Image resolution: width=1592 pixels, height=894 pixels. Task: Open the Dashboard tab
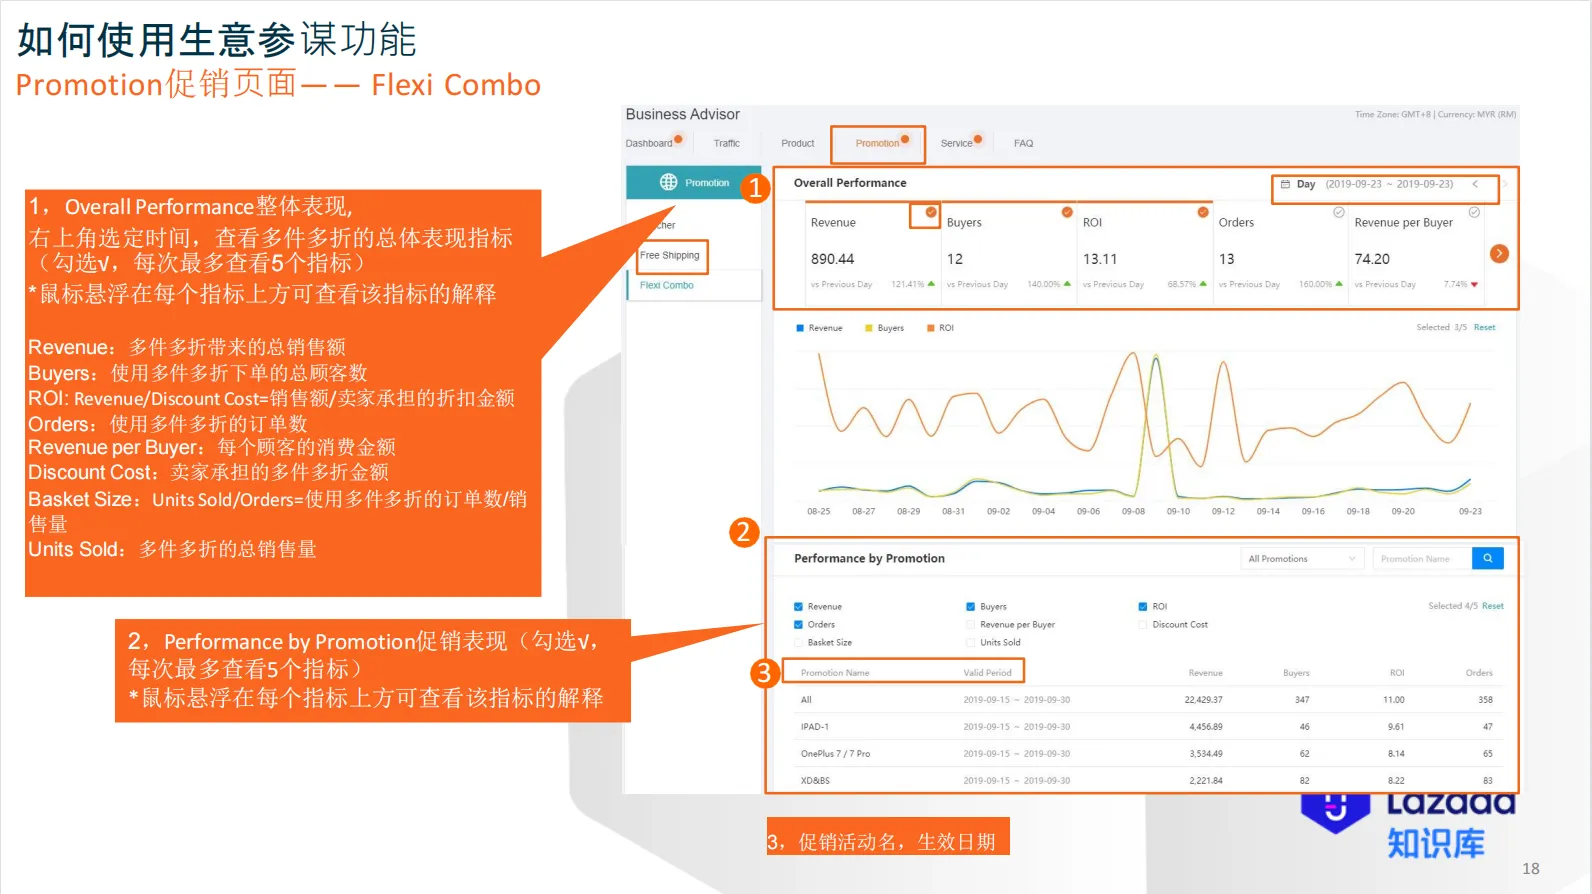click(649, 143)
